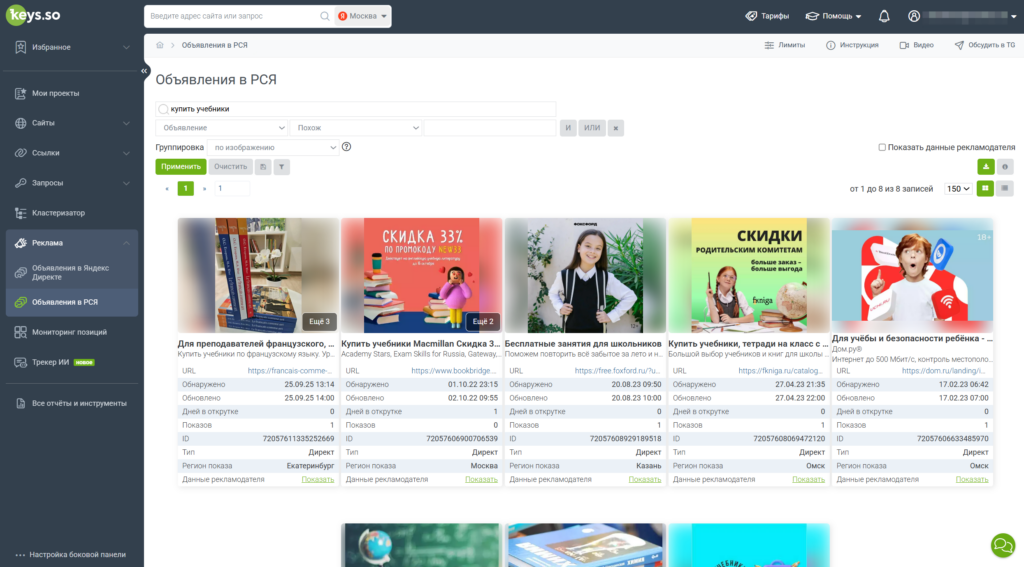The width and height of the screenshot is (1024, 567).
Task: Switch to list view icon
Action: pyautogui.click(x=1004, y=189)
